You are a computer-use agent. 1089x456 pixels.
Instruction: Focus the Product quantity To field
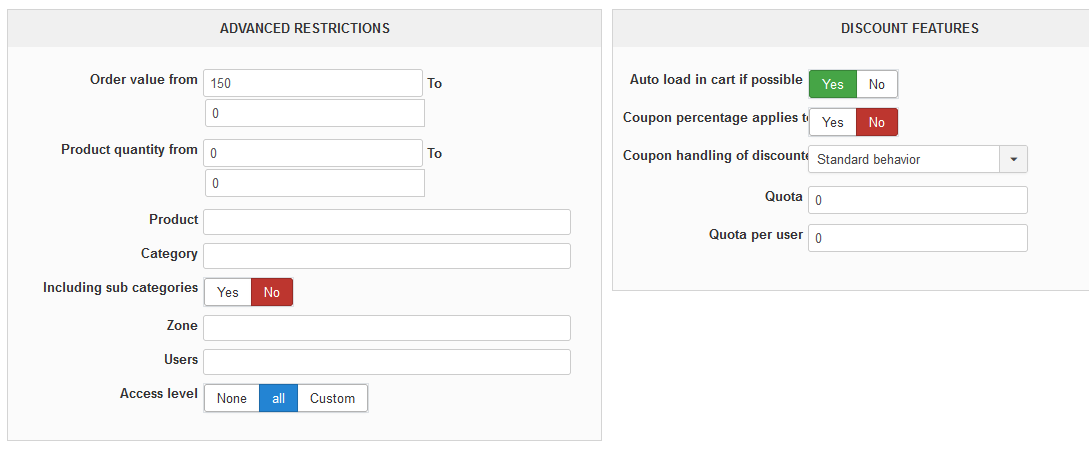click(315, 183)
